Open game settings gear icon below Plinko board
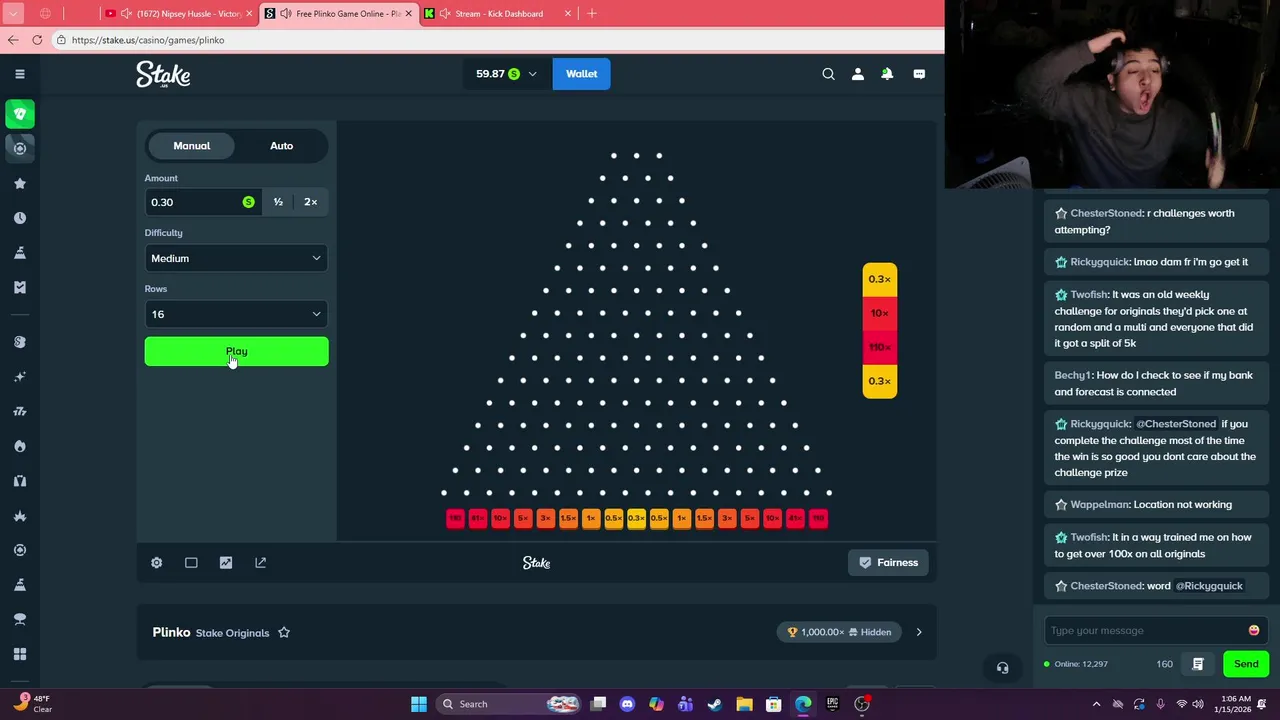The height and width of the screenshot is (720, 1280). pyautogui.click(x=156, y=563)
